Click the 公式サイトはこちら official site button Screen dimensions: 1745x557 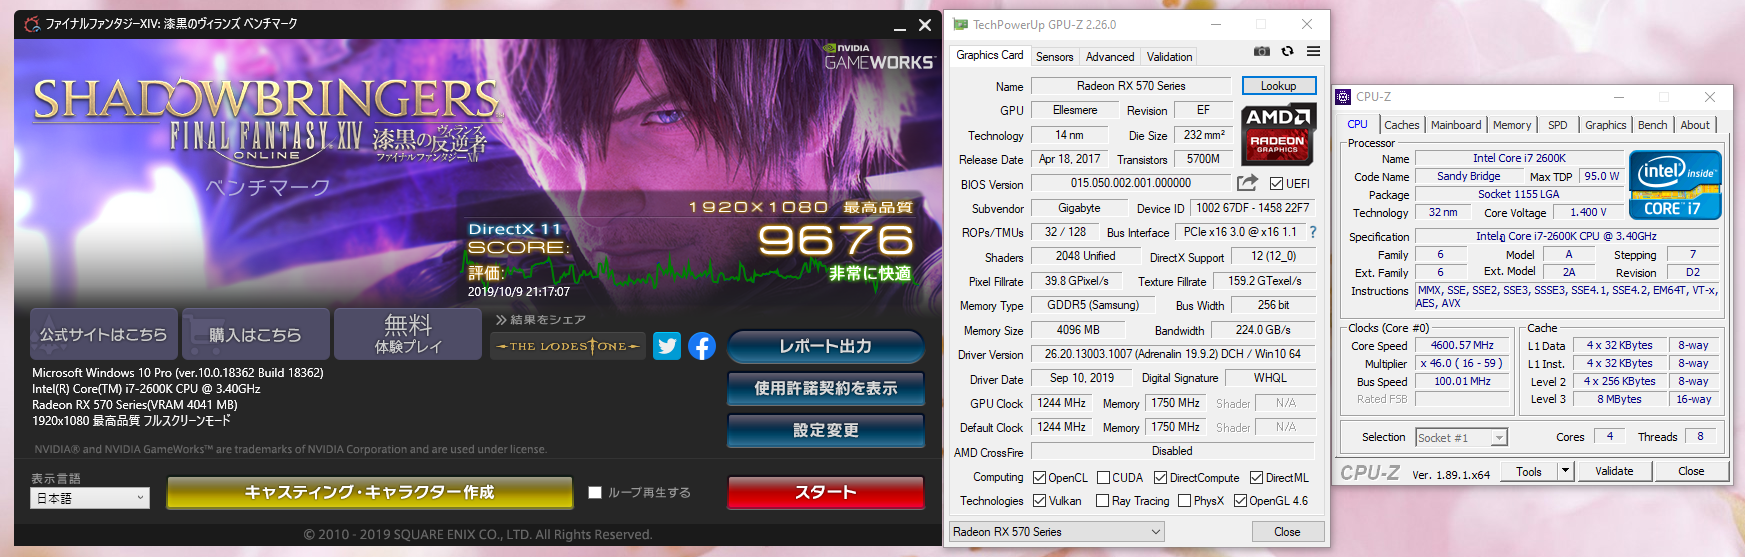pos(104,334)
